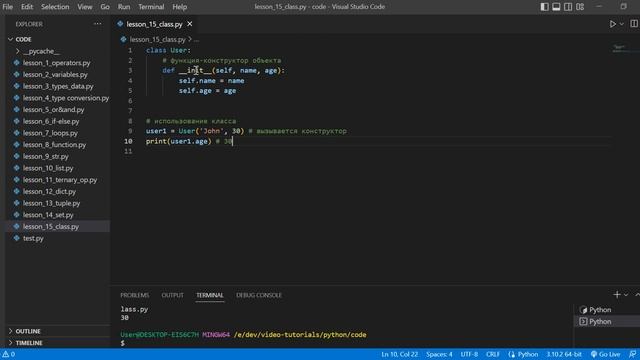The height and width of the screenshot is (360, 640).
Task: Open breadcrumb ellipsis symbol picker
Action: click(197, 40)
